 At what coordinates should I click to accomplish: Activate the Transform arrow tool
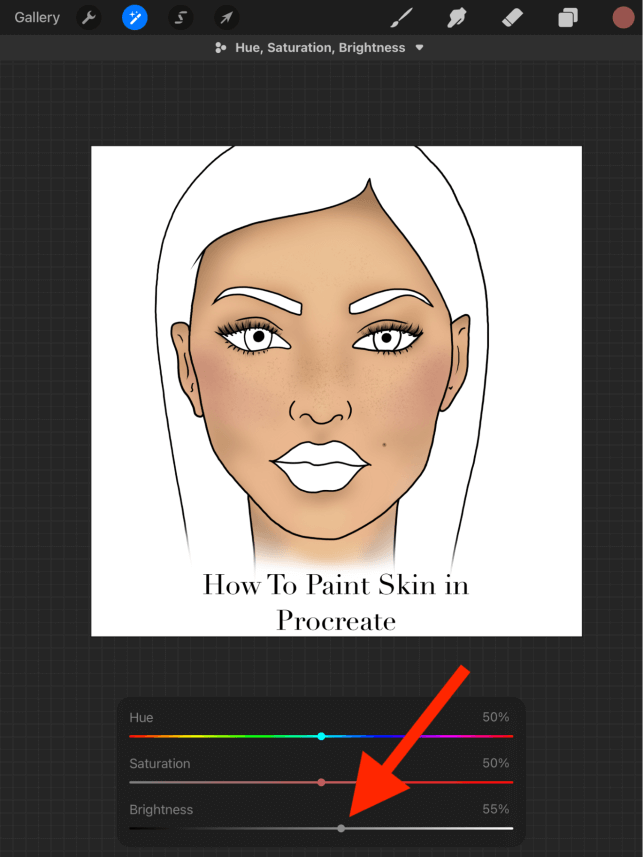tap(227, 17)
